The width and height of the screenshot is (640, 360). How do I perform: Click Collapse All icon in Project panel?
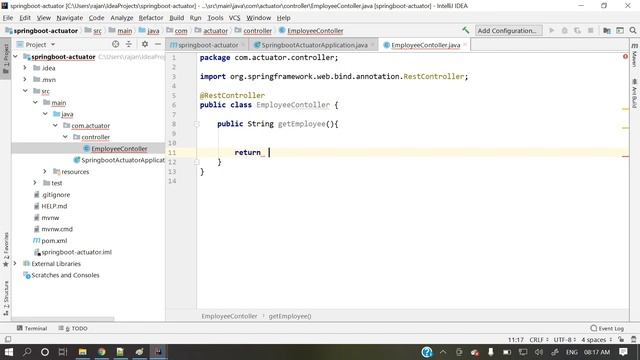click(x=129, y=44)
